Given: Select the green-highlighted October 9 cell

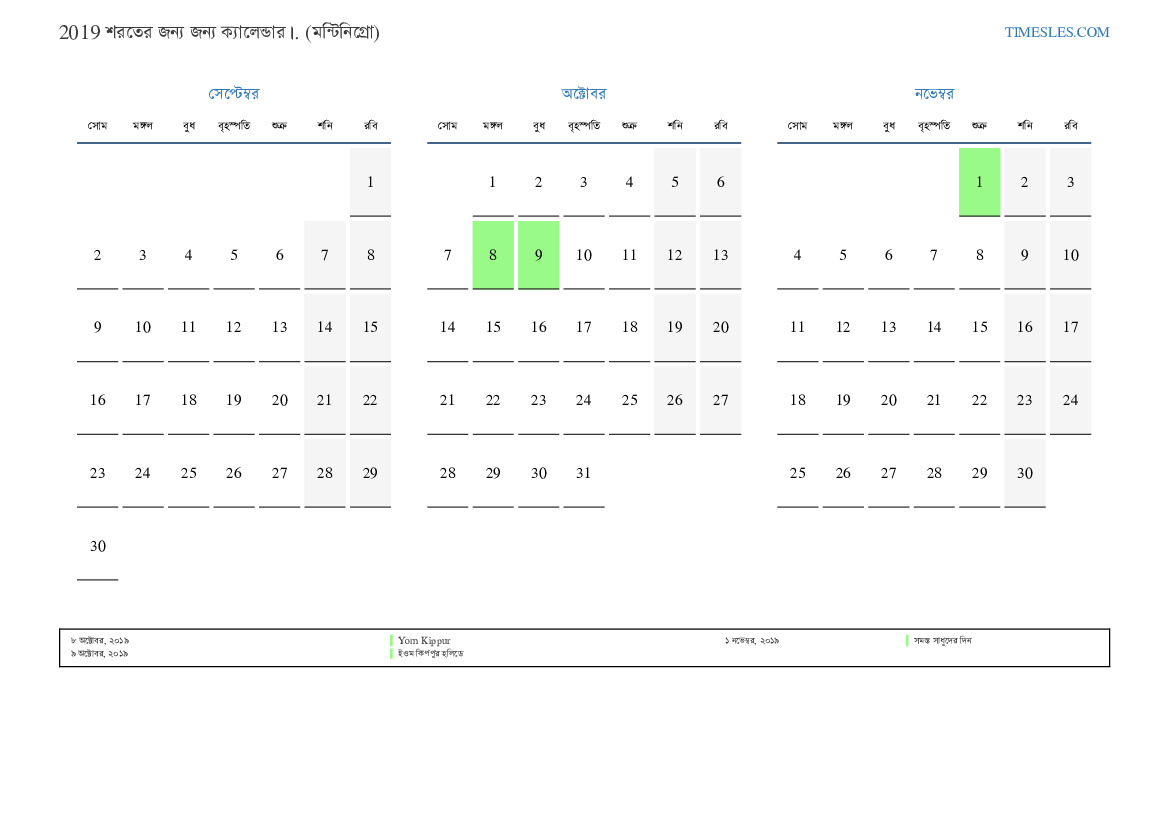Looking at the screenshot, I should (538, 255).
